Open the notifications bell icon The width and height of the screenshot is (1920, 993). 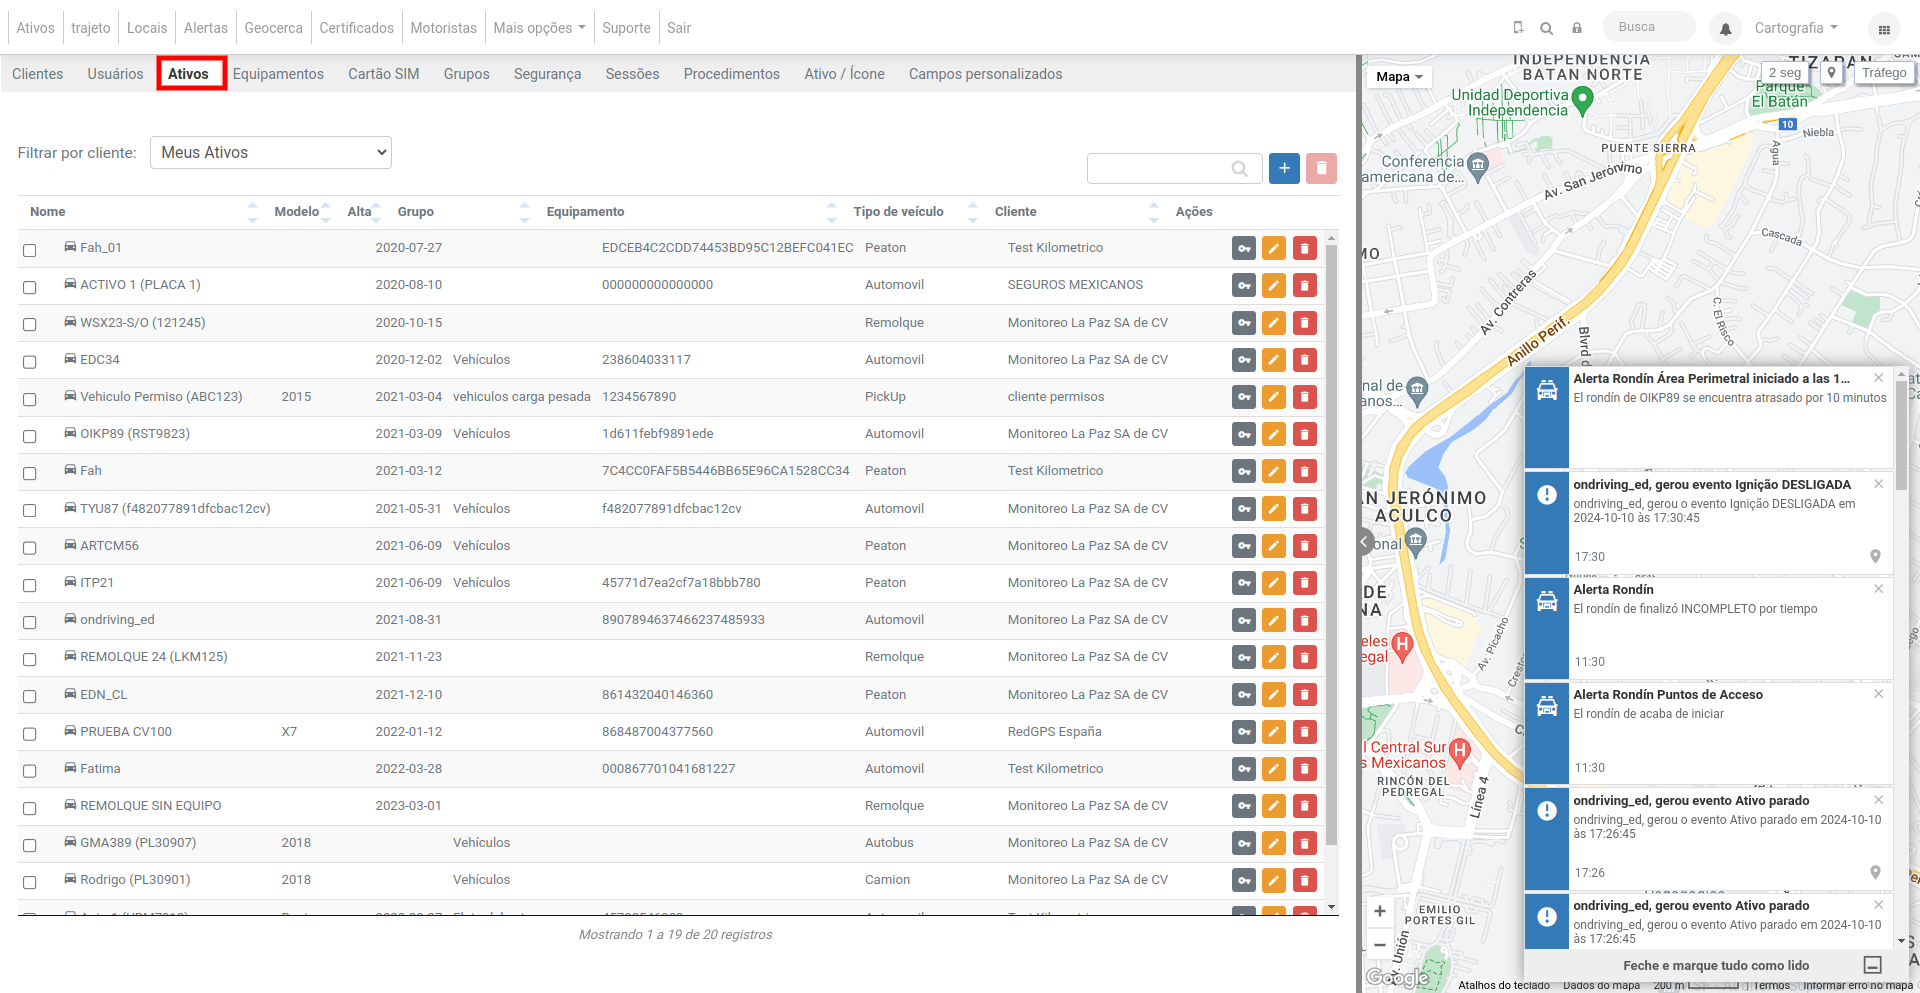[x=1725, y=29]
